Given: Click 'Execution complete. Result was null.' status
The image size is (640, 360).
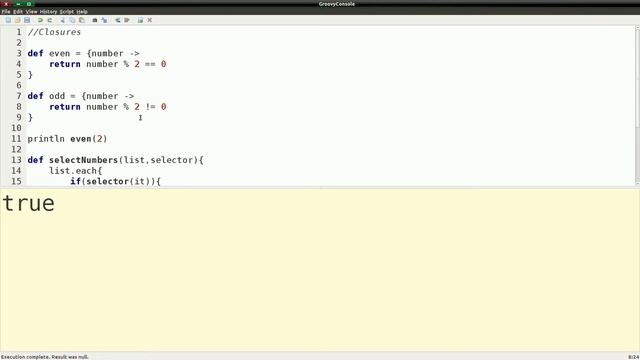Looking at the screenshot, I should click(x=44, y=357).
